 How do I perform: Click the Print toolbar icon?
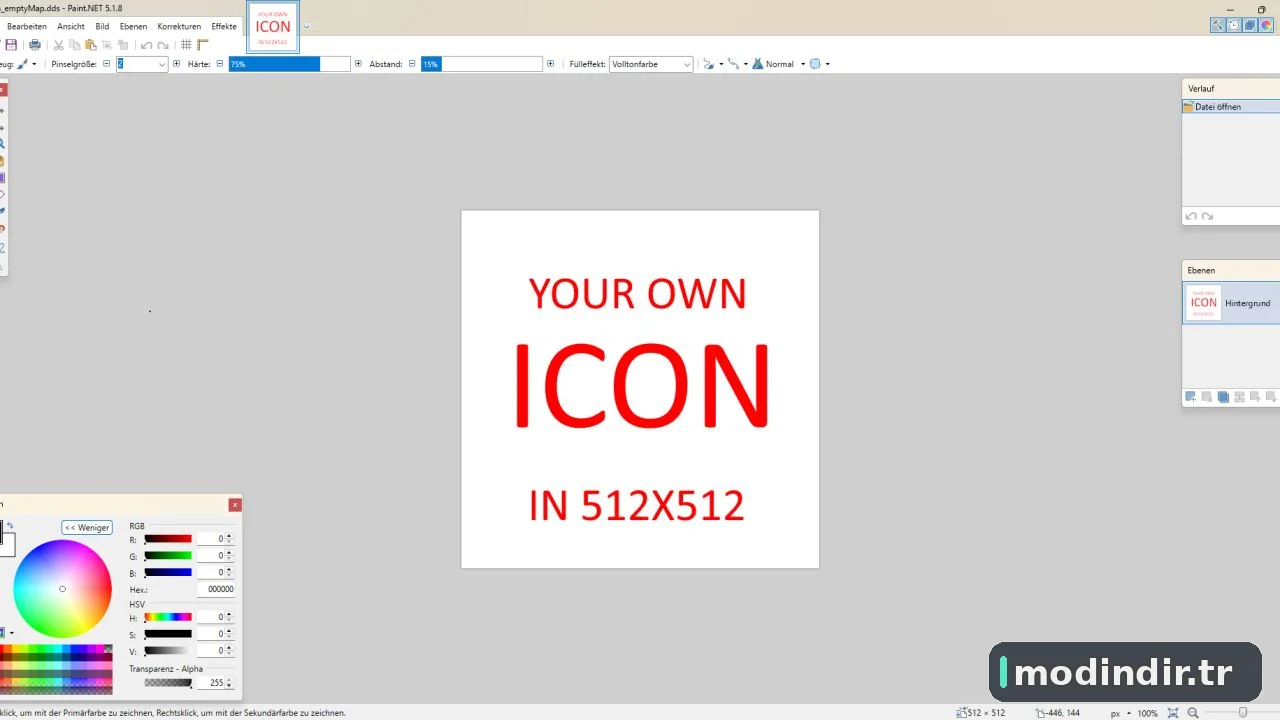pos(35,45)
